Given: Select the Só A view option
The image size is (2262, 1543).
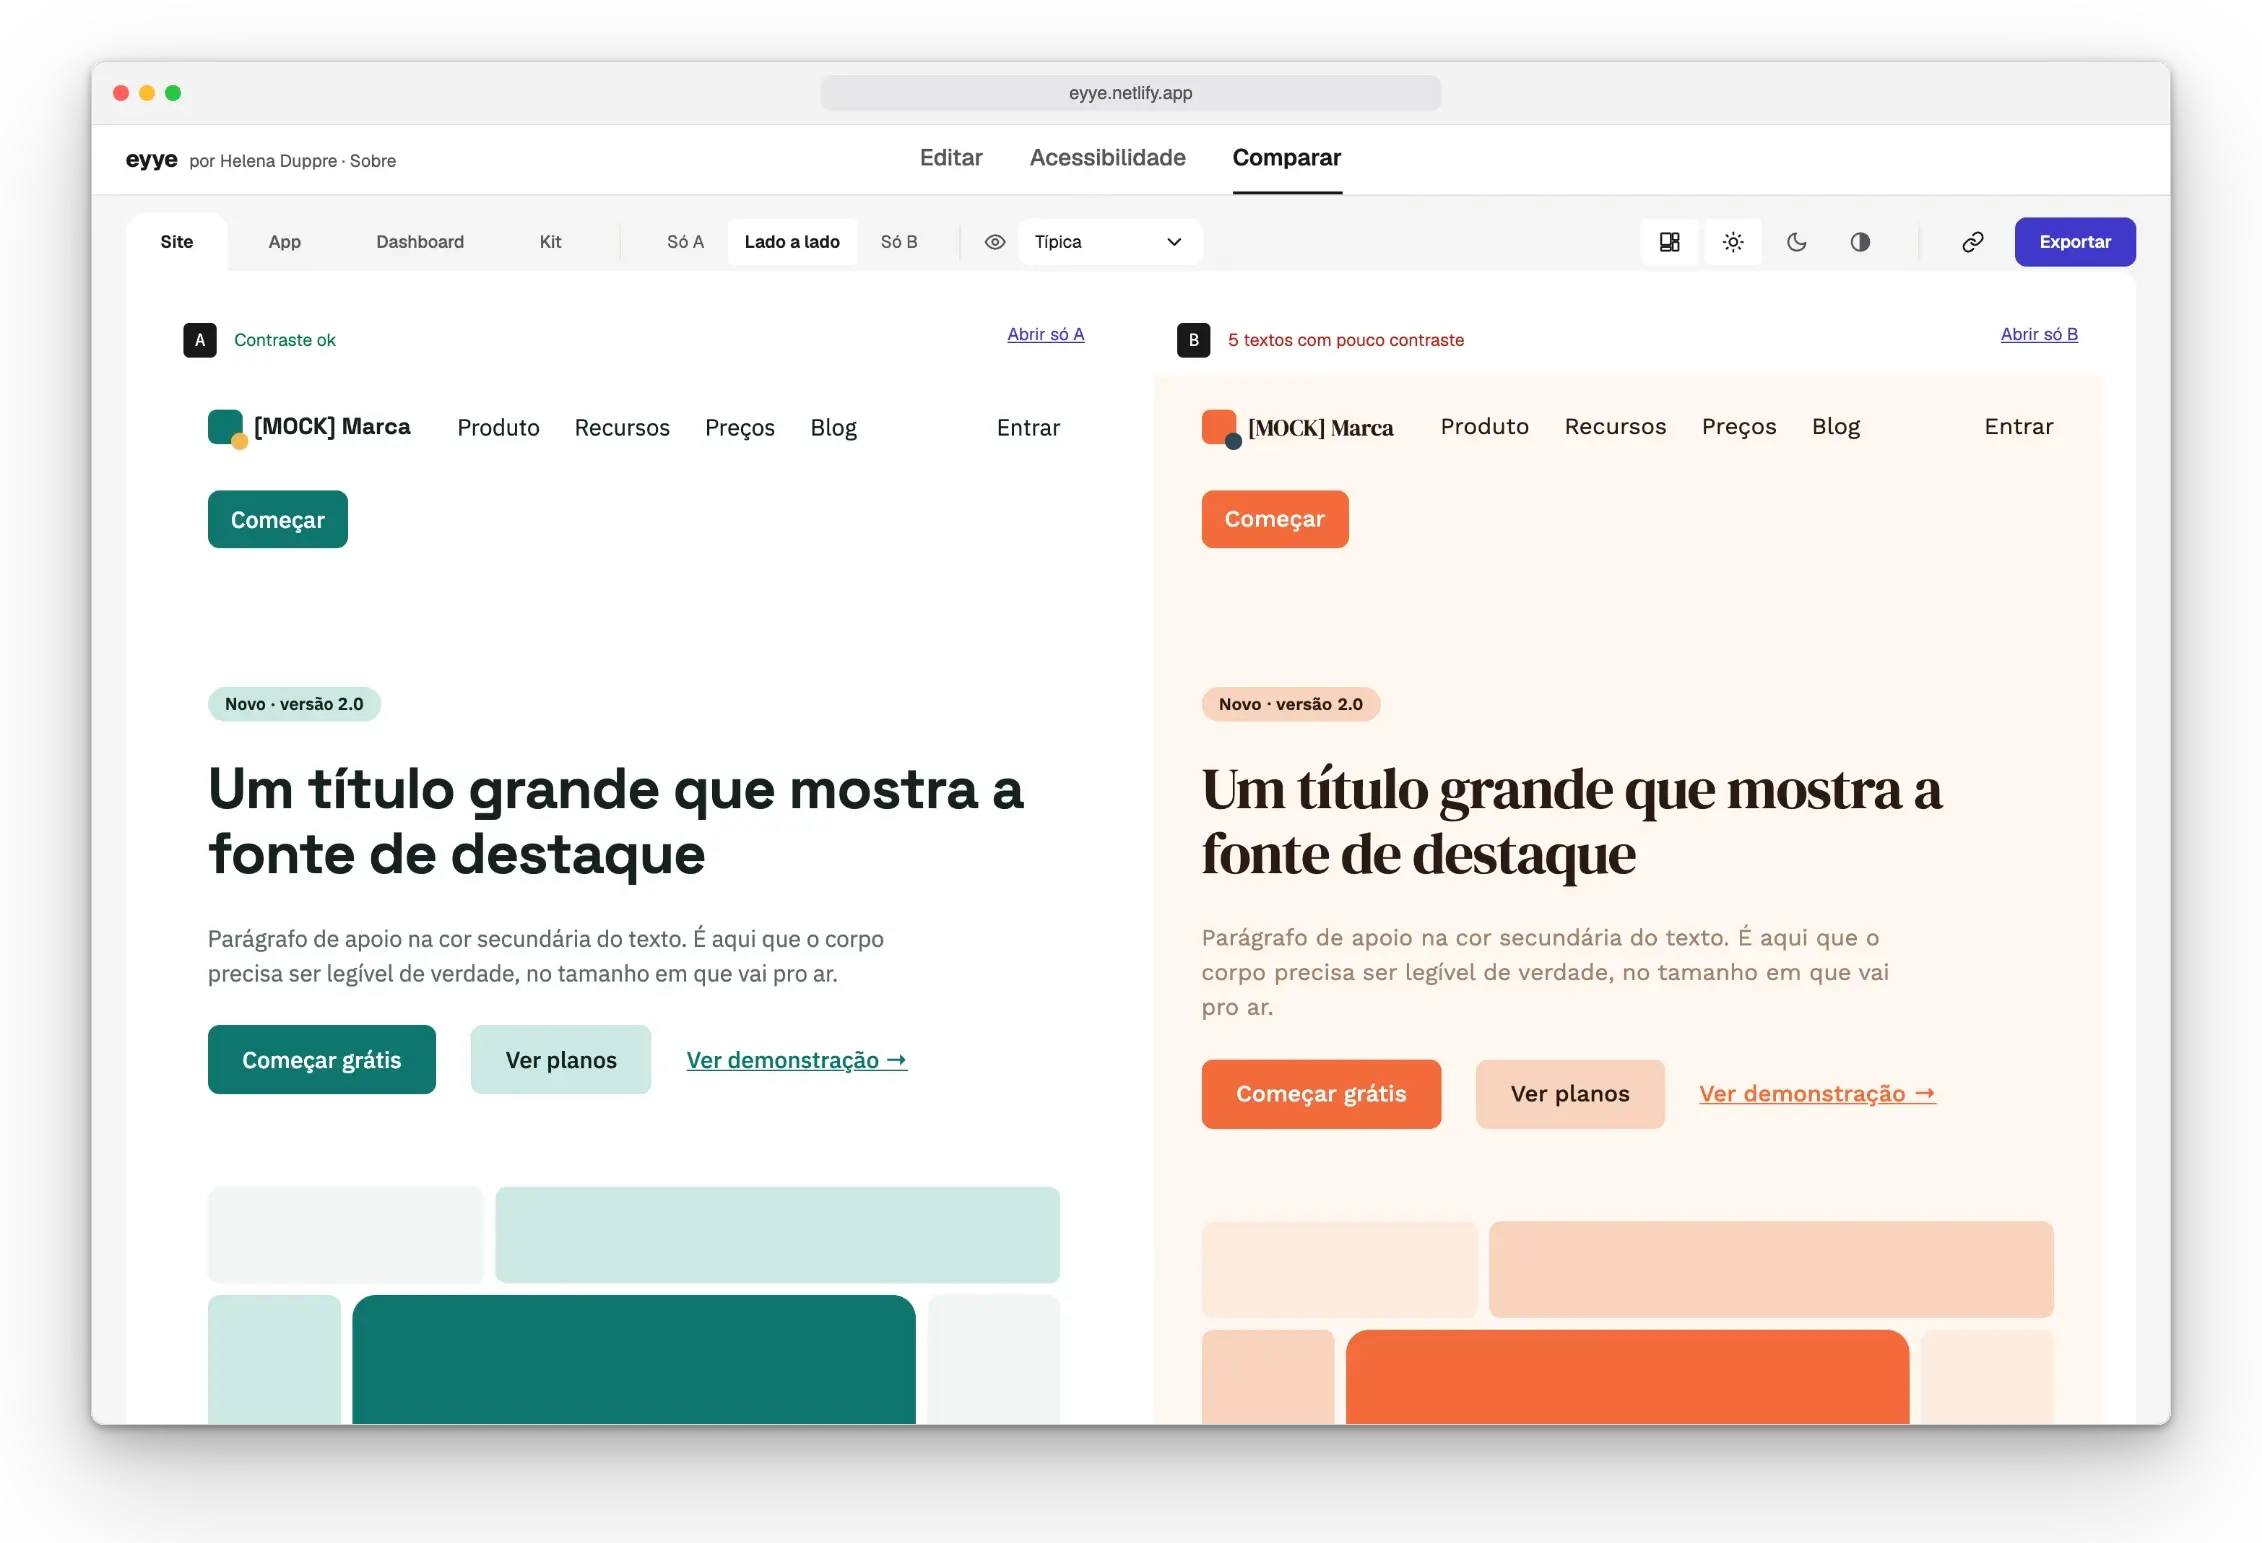Looking at the screenshot, I should 685,242.
